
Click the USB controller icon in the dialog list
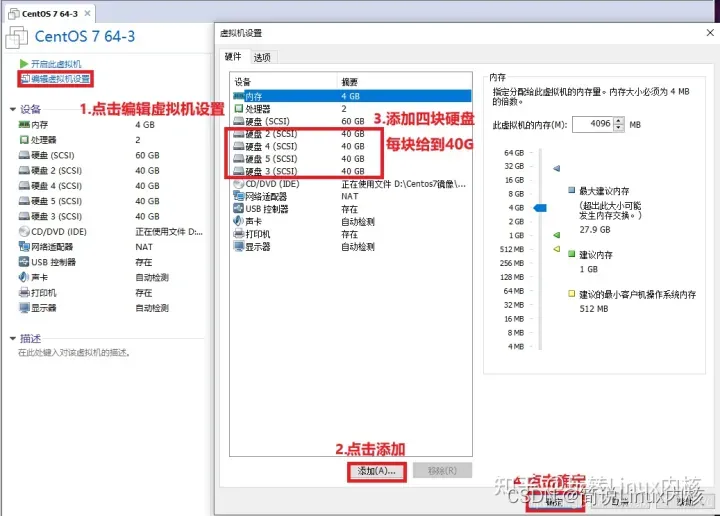[x=238, y=208]
